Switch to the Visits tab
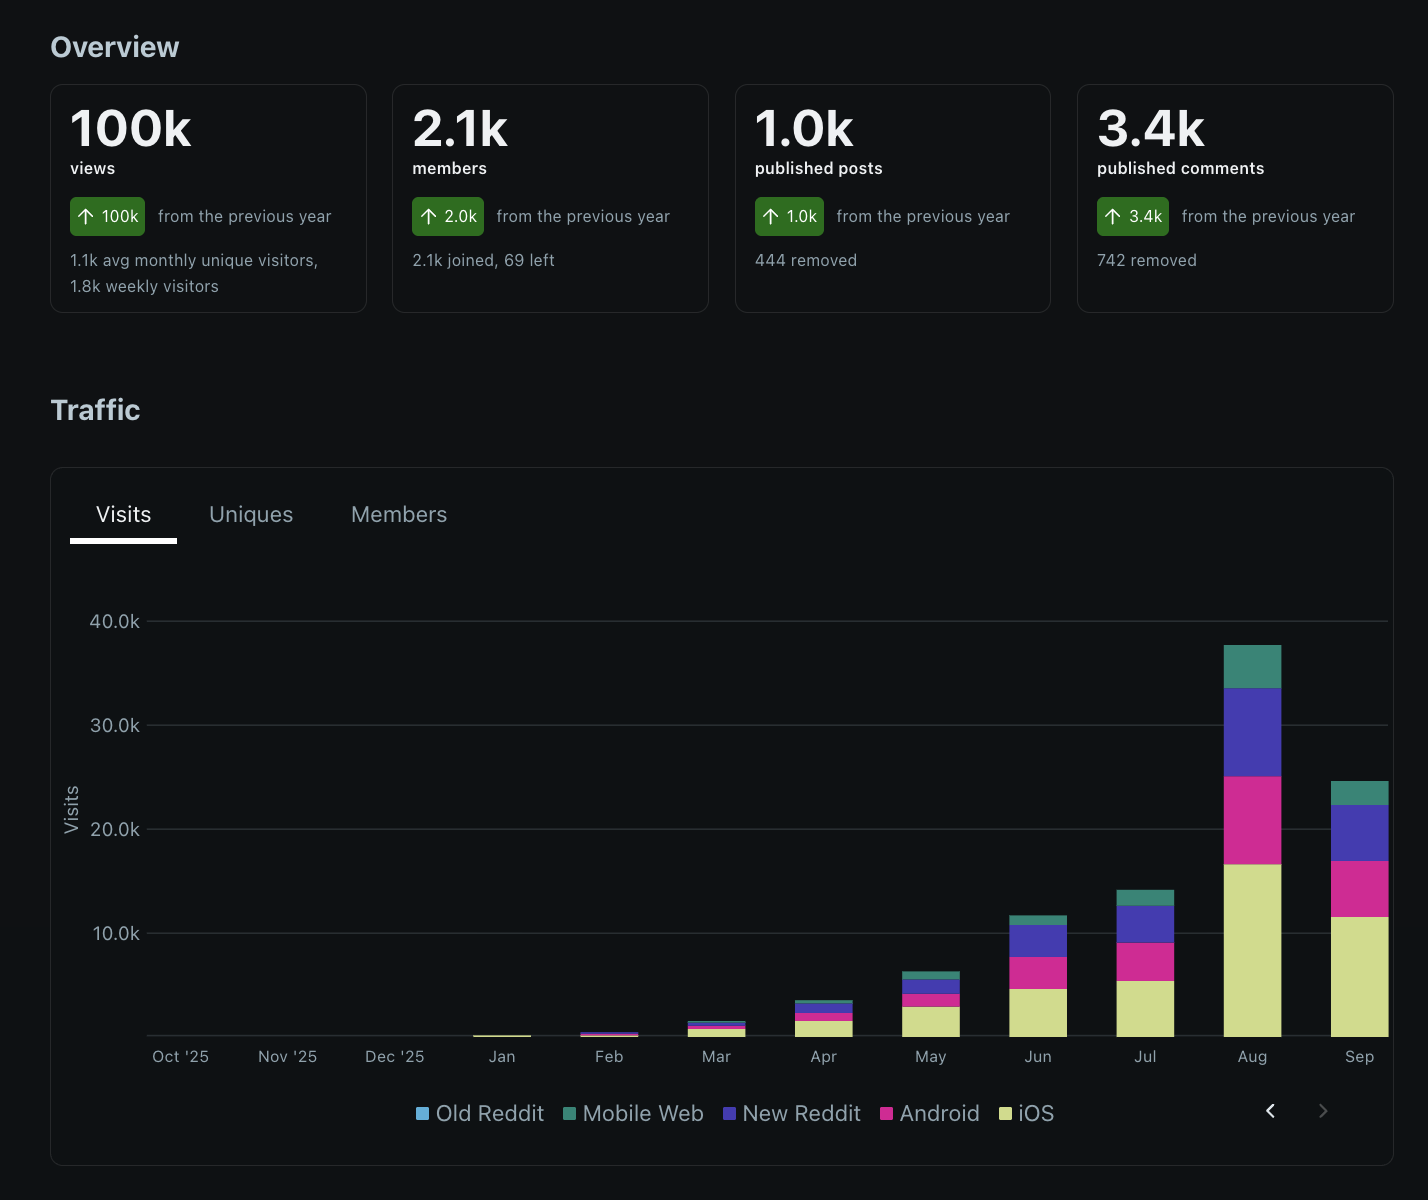The height and width of the screenshot is (1200, 1428). coord(123,515)
